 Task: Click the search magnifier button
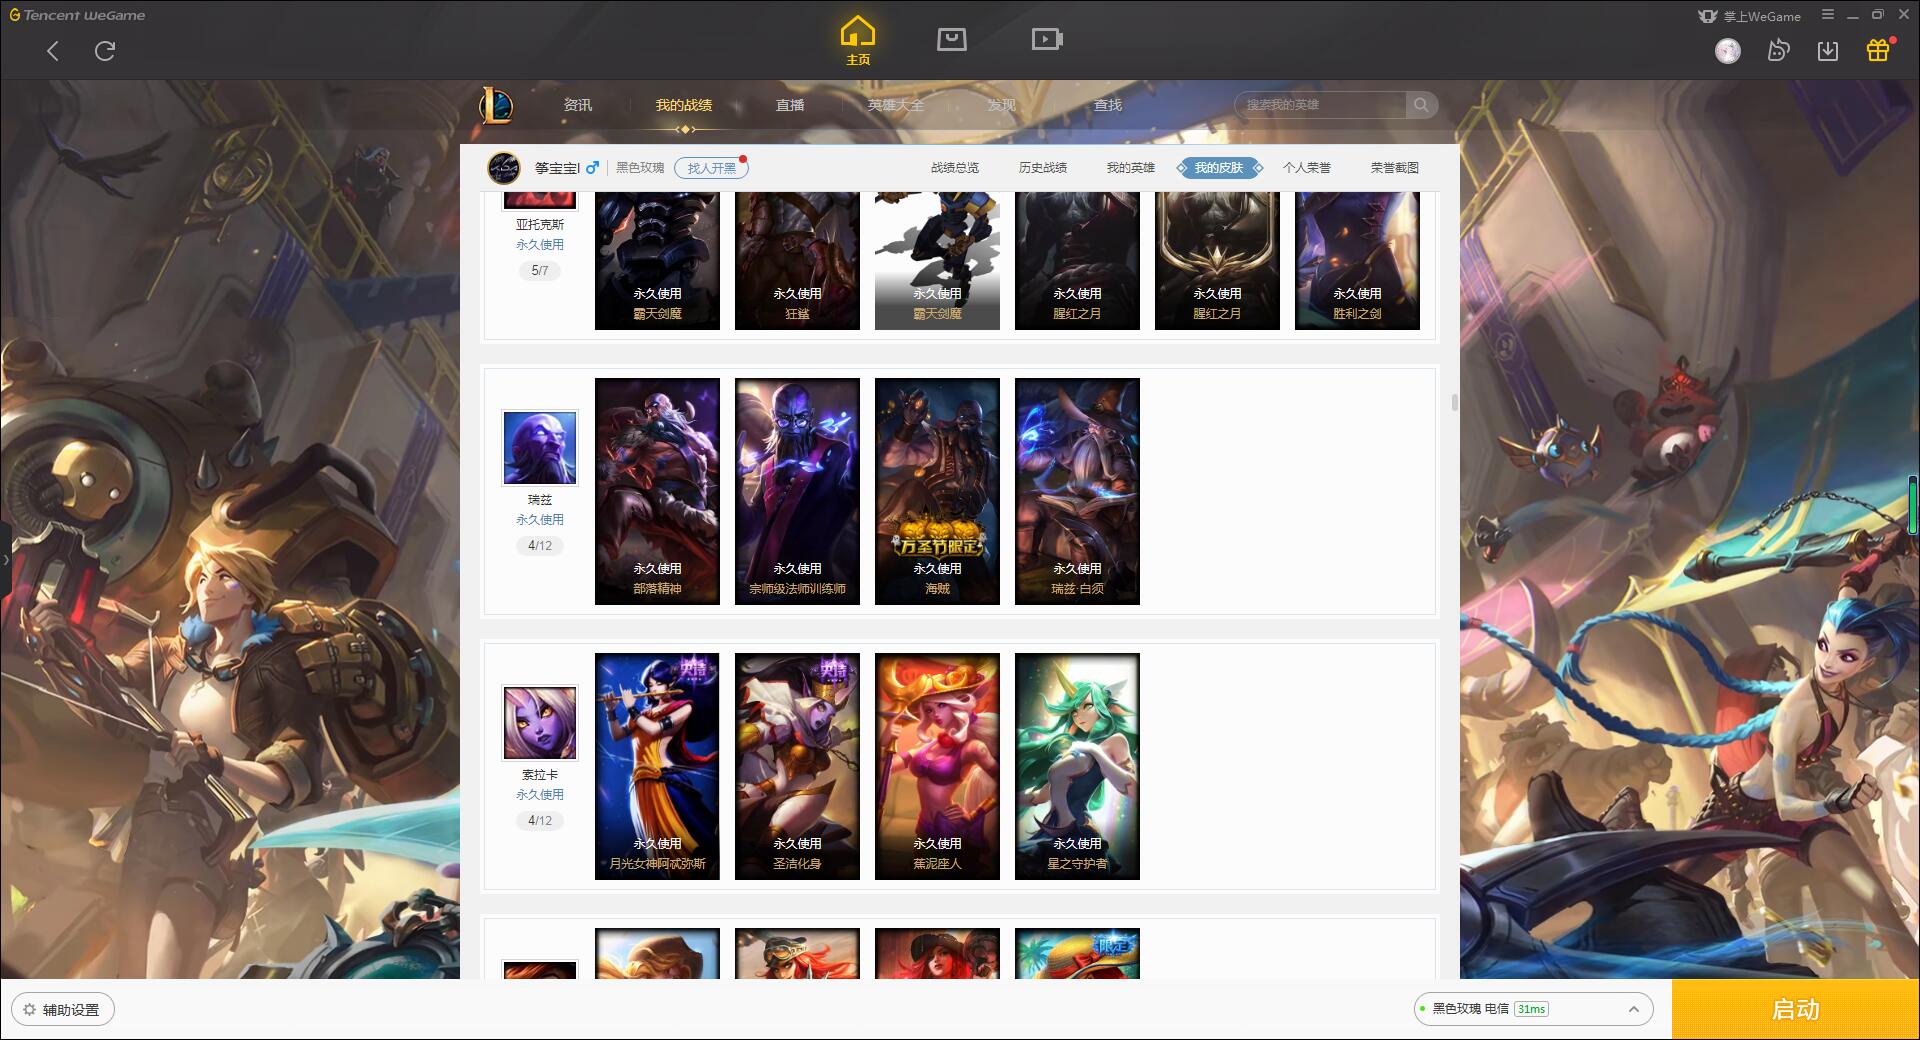[1421, 105]
